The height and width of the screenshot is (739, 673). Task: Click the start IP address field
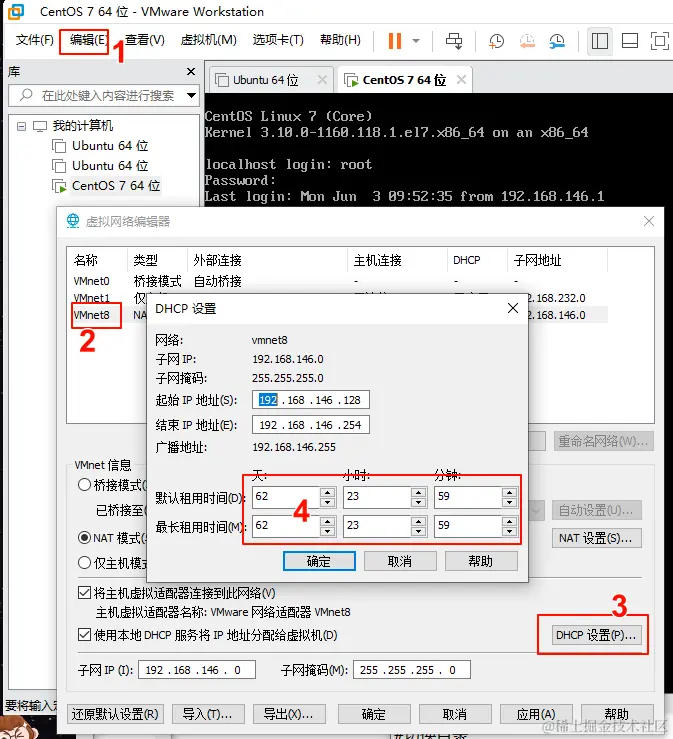point(311,400)
